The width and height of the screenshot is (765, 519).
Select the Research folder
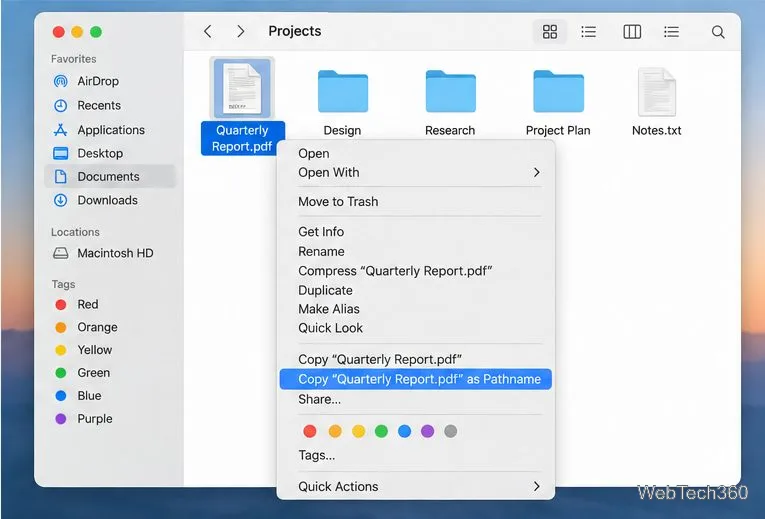click(450, 92)
